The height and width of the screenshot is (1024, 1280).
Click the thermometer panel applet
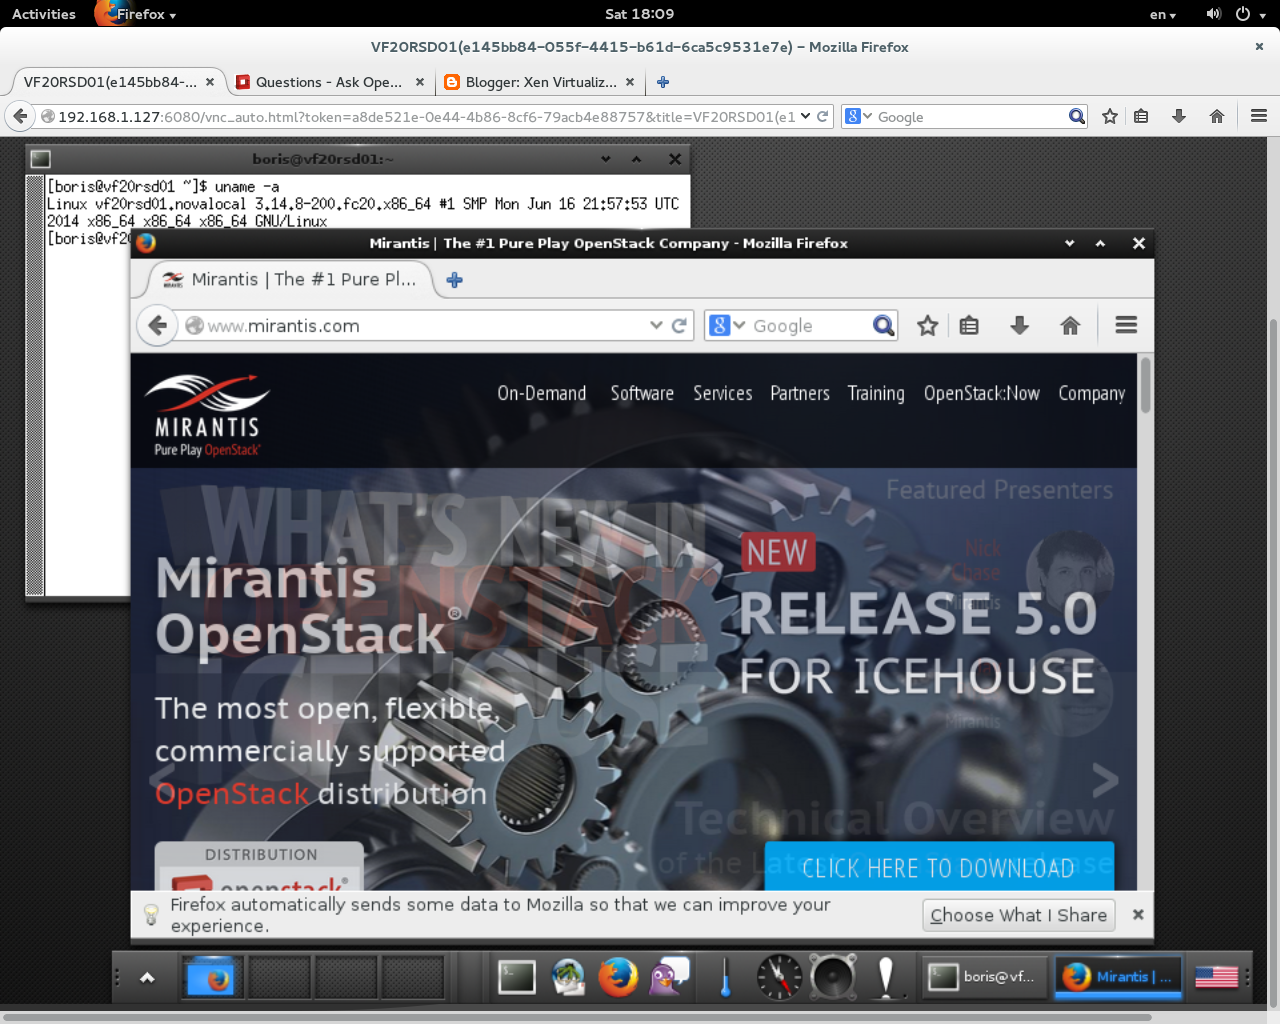pos(725,977)
